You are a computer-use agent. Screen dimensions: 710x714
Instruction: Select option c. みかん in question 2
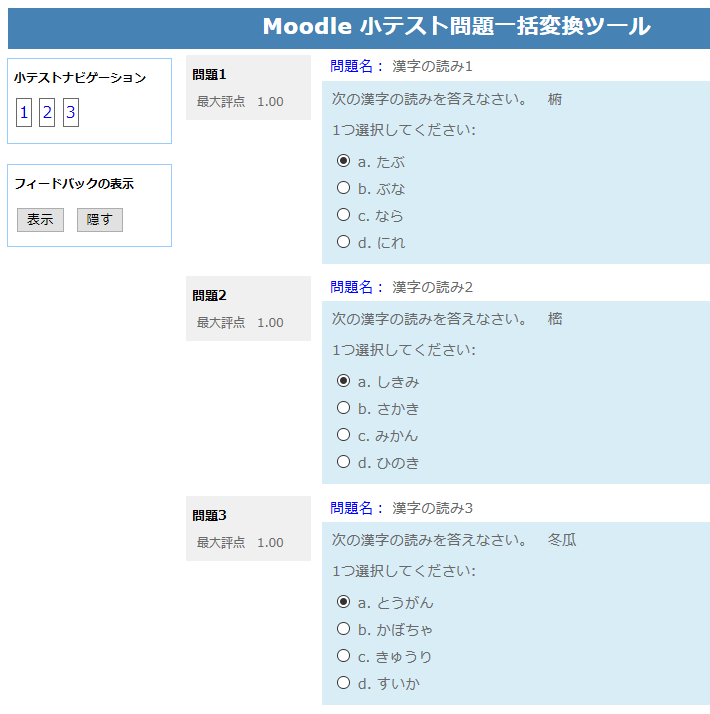[343, 435]
